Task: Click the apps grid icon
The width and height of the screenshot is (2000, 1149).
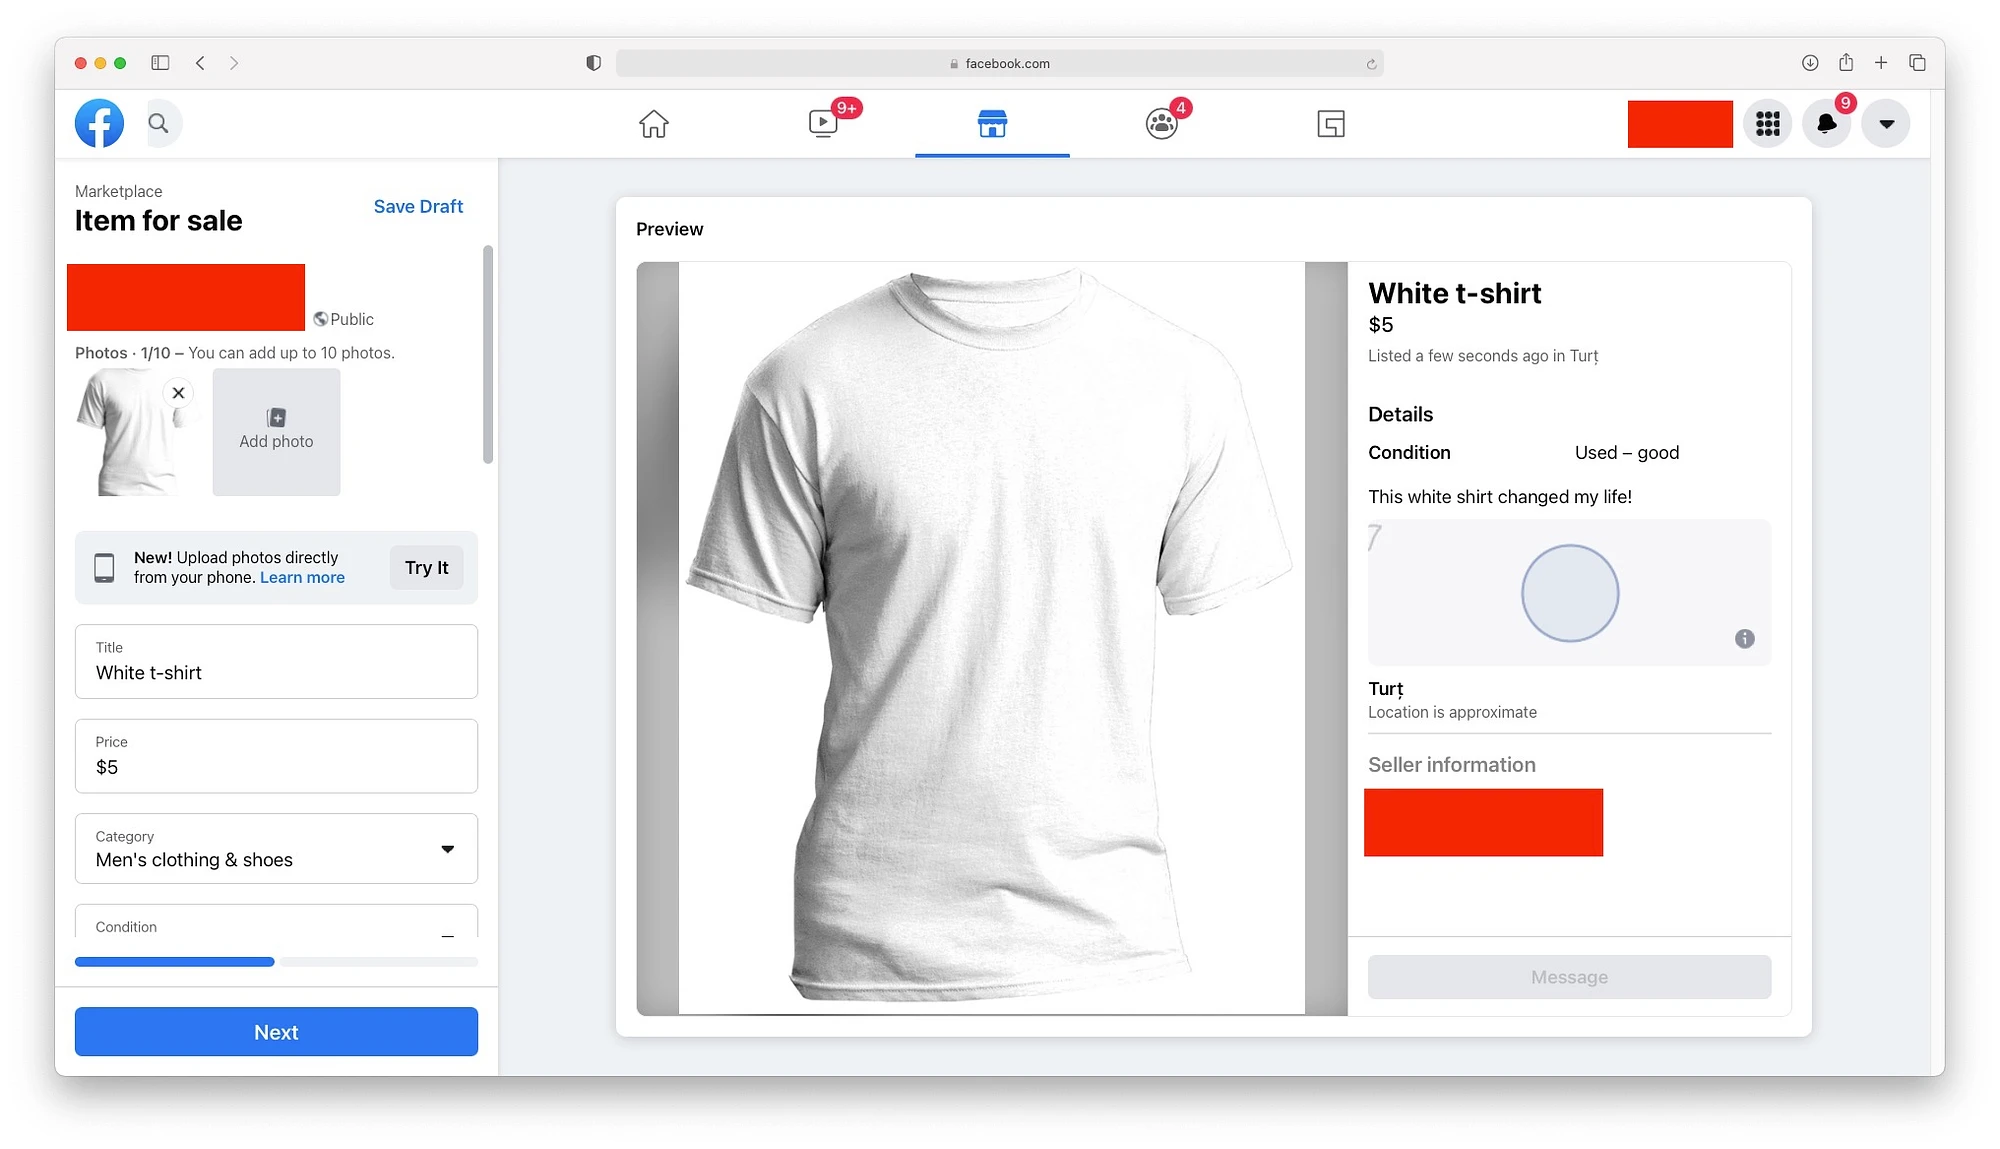Action: coord(1769,124)
